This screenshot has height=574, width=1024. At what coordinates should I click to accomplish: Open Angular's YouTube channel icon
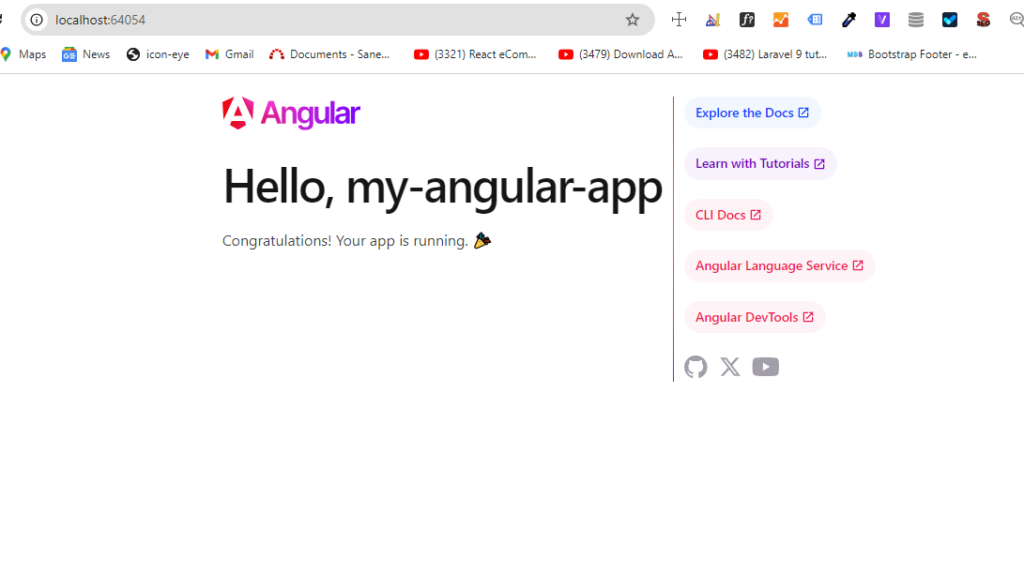(x=765, y=367)
